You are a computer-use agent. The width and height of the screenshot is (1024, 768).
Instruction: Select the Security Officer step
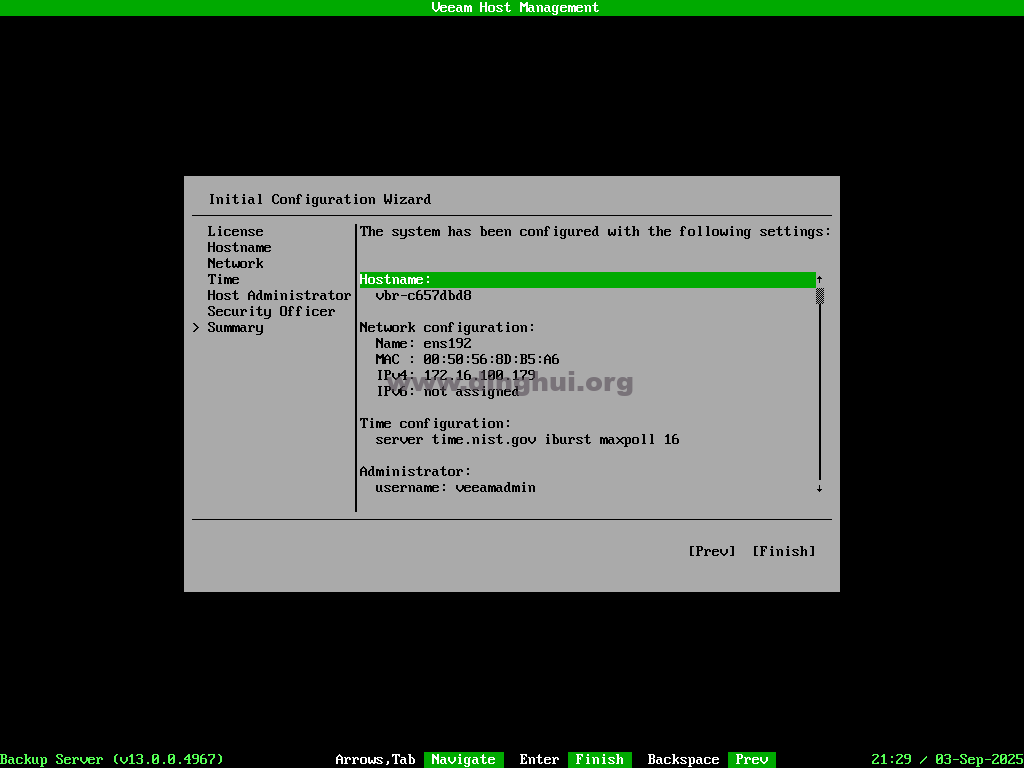pyautogui.click(x=271, y=312)
